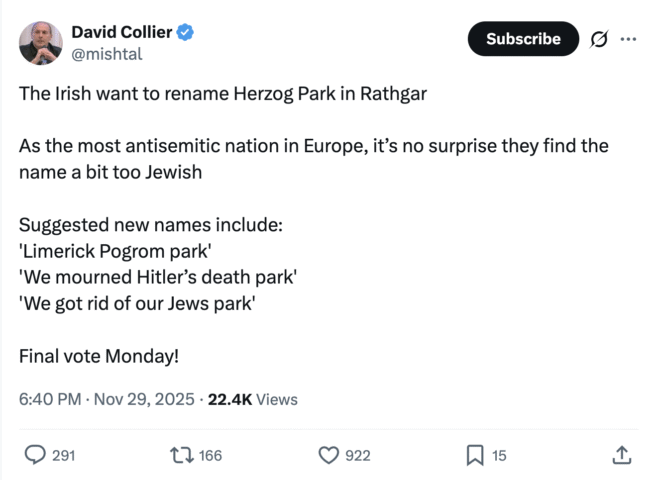Click the reply speech bubble icon
Screen dimensions: 653x480
click(35, 455)
